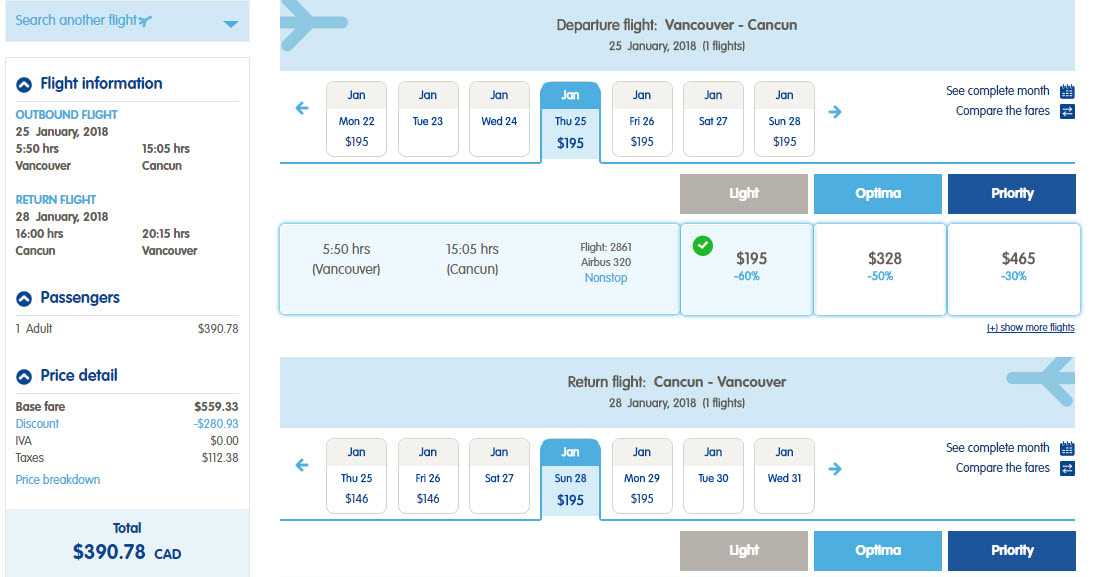Click the show more flights link
Screen dimensions: 1096x577
pyautogui.click(x=1030, y=328)
